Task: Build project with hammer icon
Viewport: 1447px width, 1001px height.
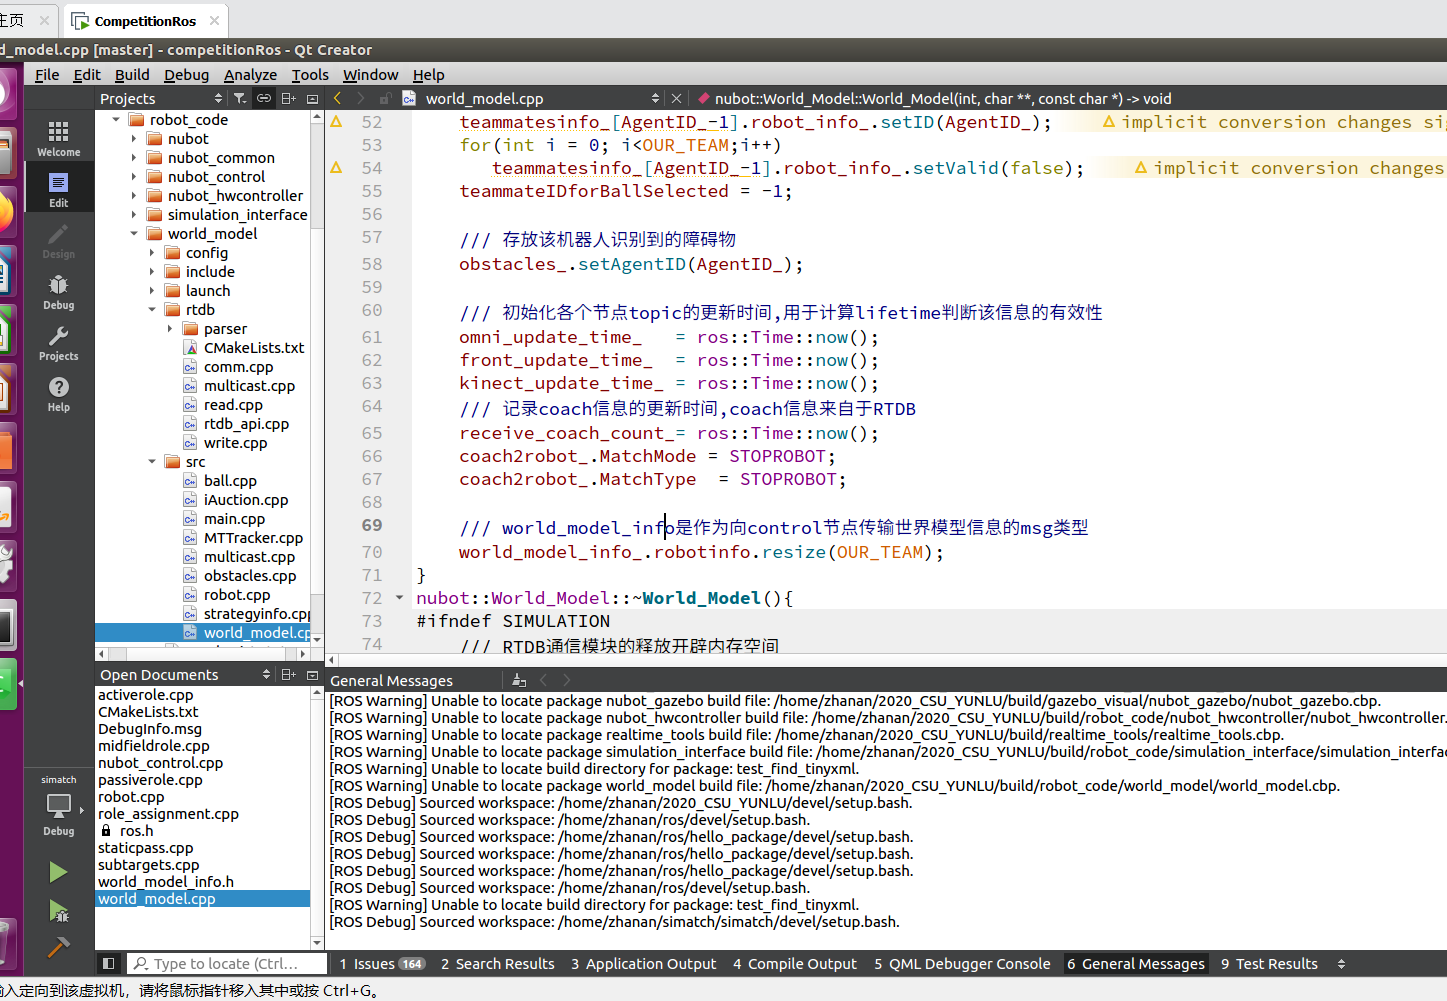Action: tap(58, 946)
